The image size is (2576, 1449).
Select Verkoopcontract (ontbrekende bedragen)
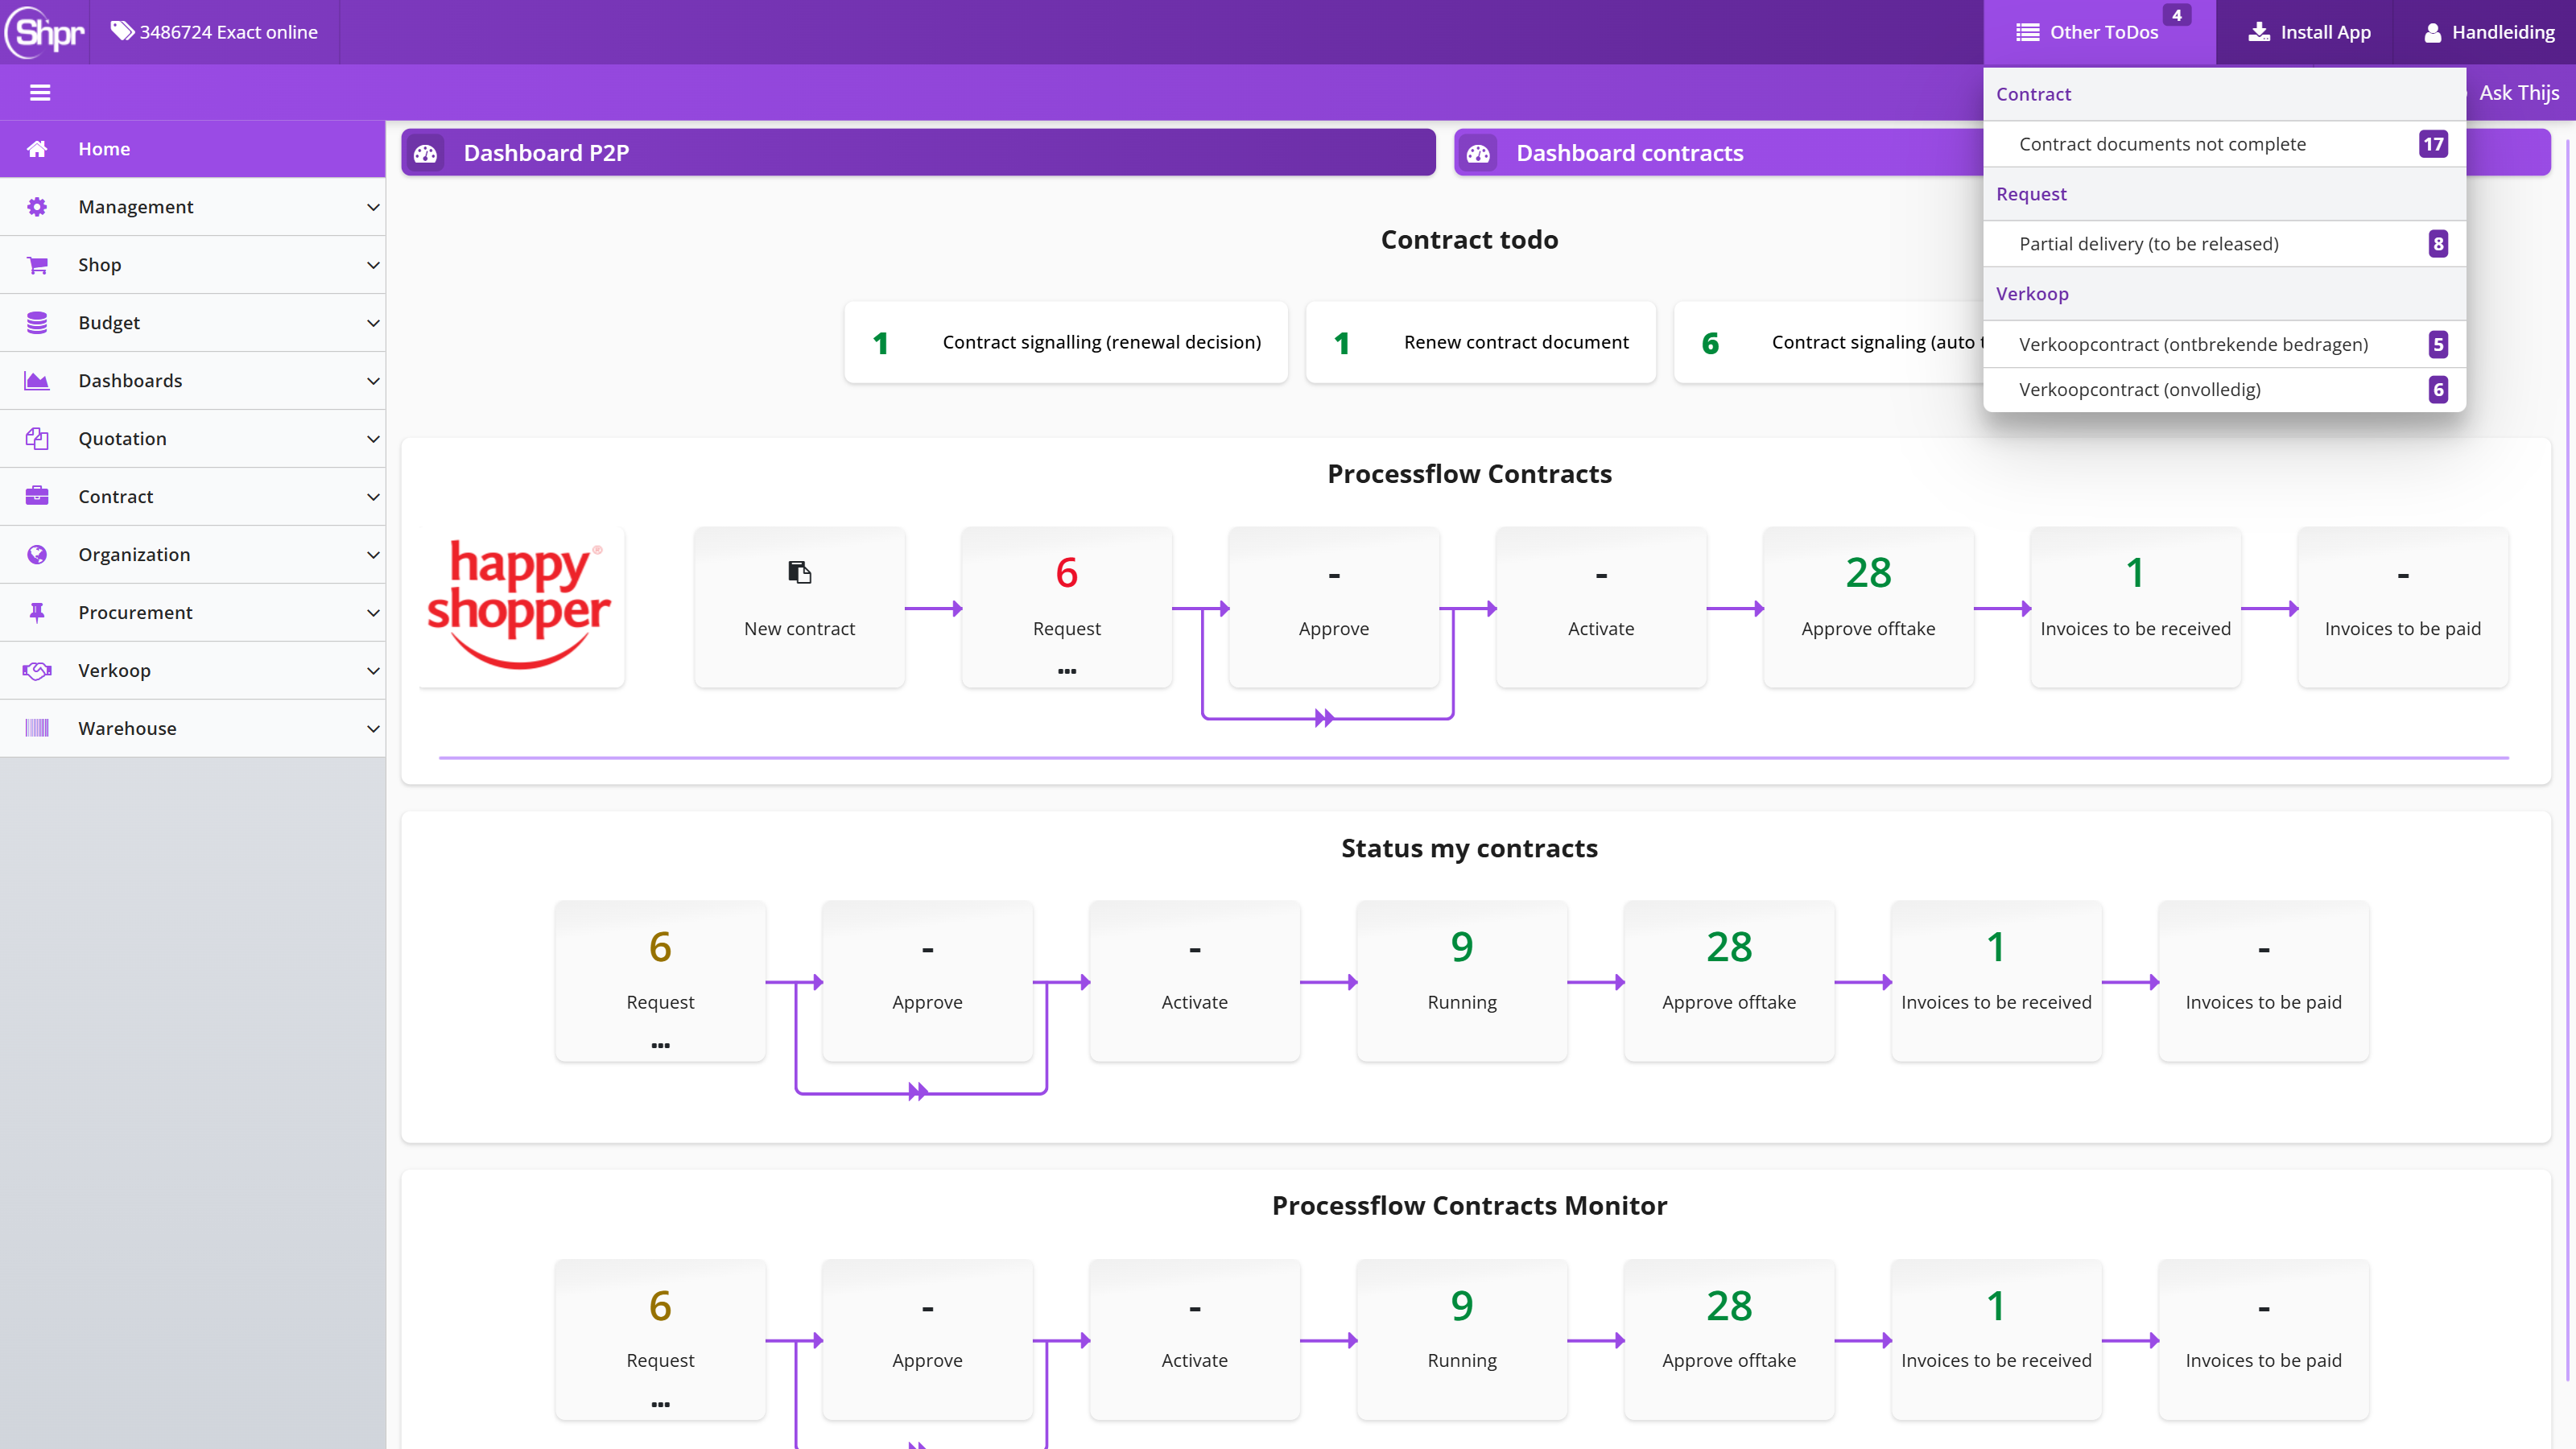click(x=2224, y=344)
